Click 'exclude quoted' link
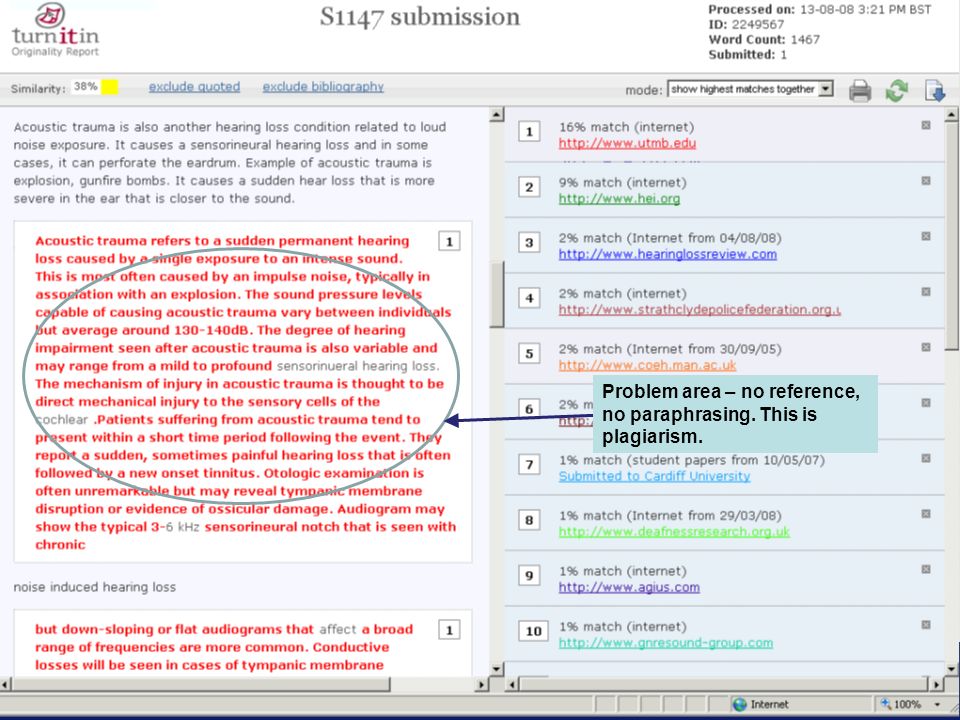The height and width of the screenshot is (720, 960). pos(194,87)
